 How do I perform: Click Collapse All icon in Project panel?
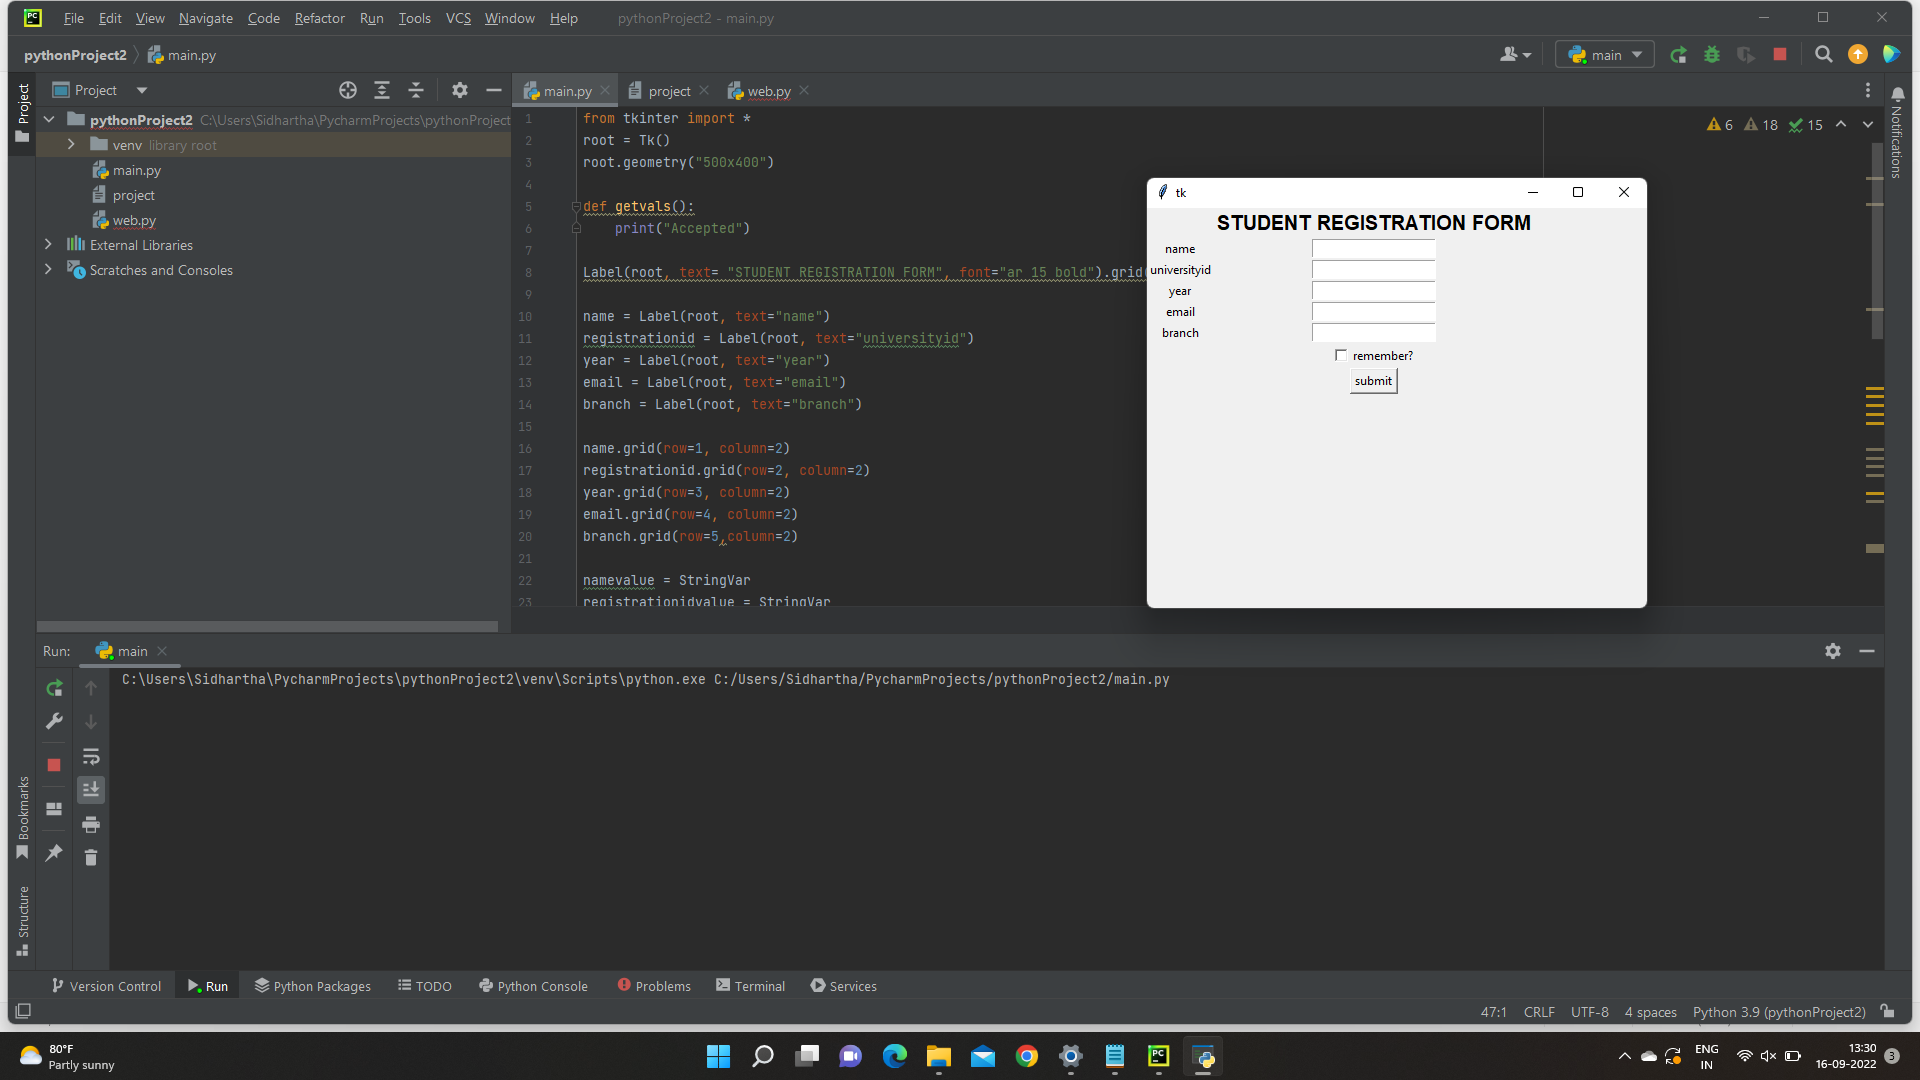click(416, 90)
